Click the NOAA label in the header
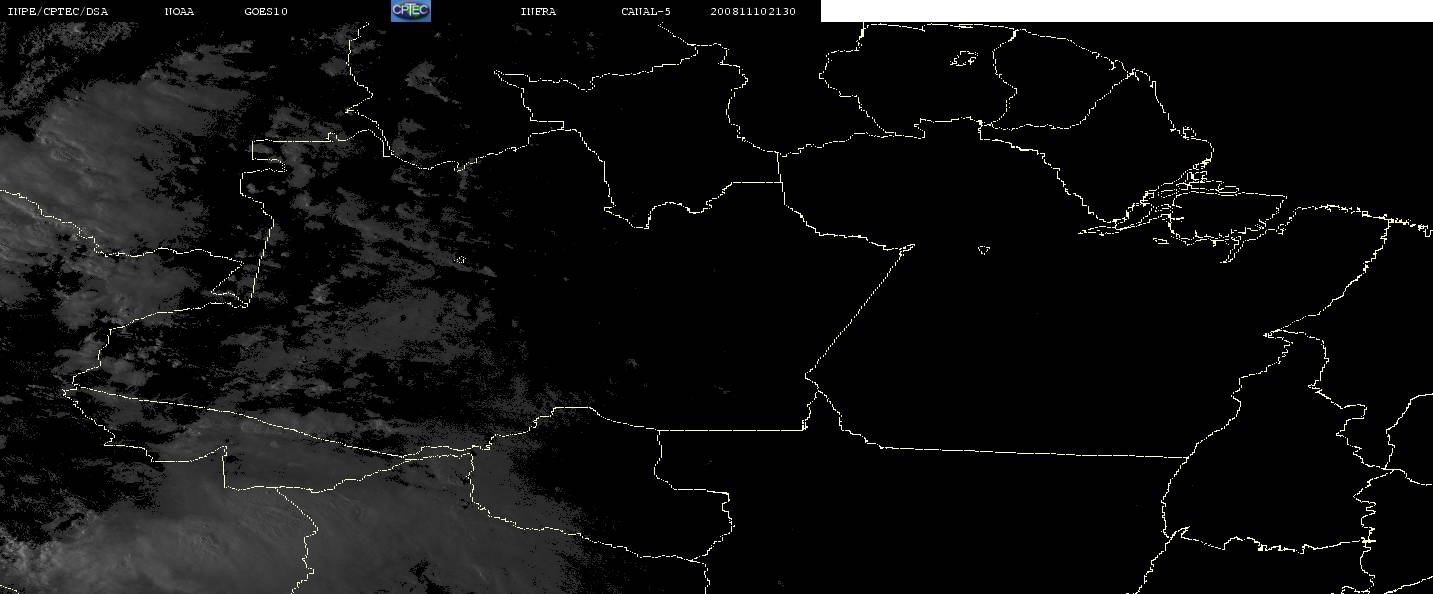This screenshot has width=1433, height=594. 180,12
